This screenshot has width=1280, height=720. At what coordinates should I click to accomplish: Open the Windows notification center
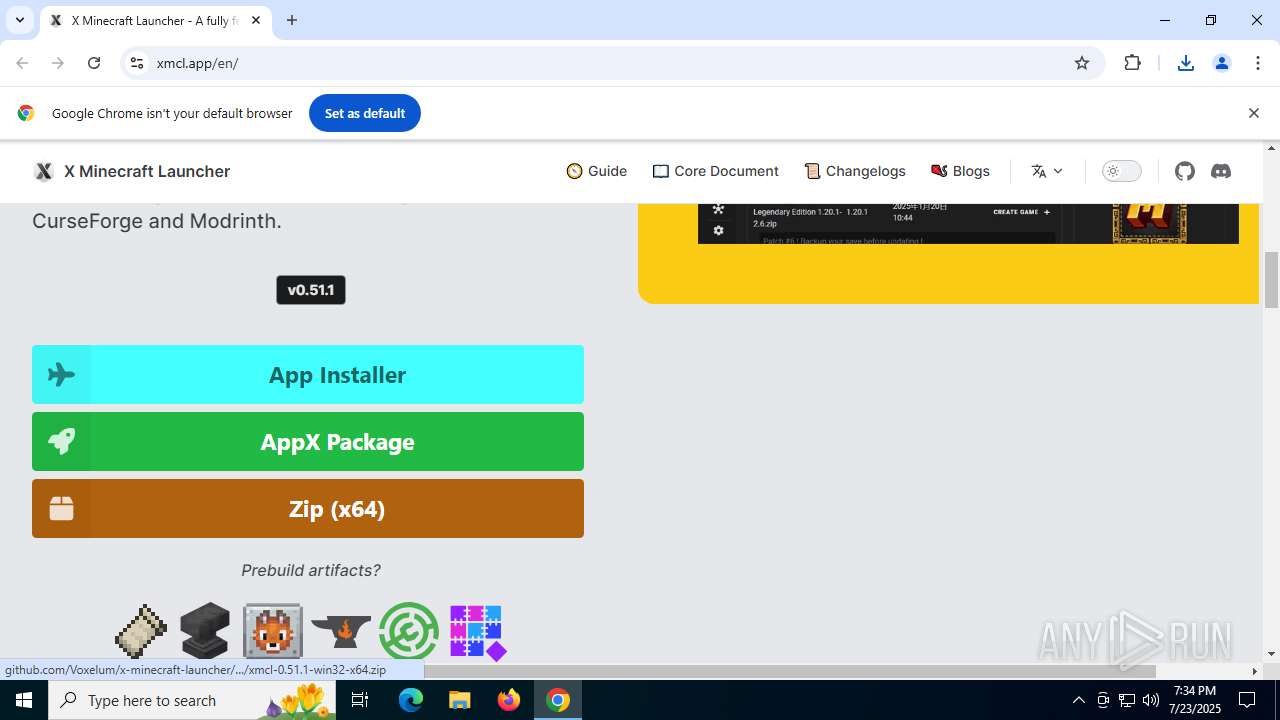click(x=1247, y=700)
